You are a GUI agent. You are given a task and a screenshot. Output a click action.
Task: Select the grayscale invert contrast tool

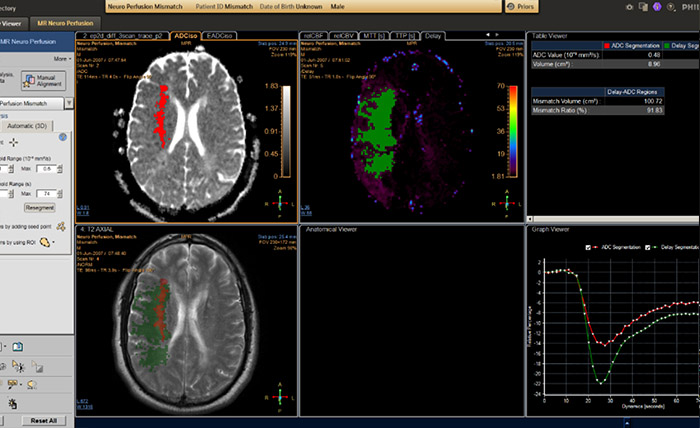[x=38, y=367]
